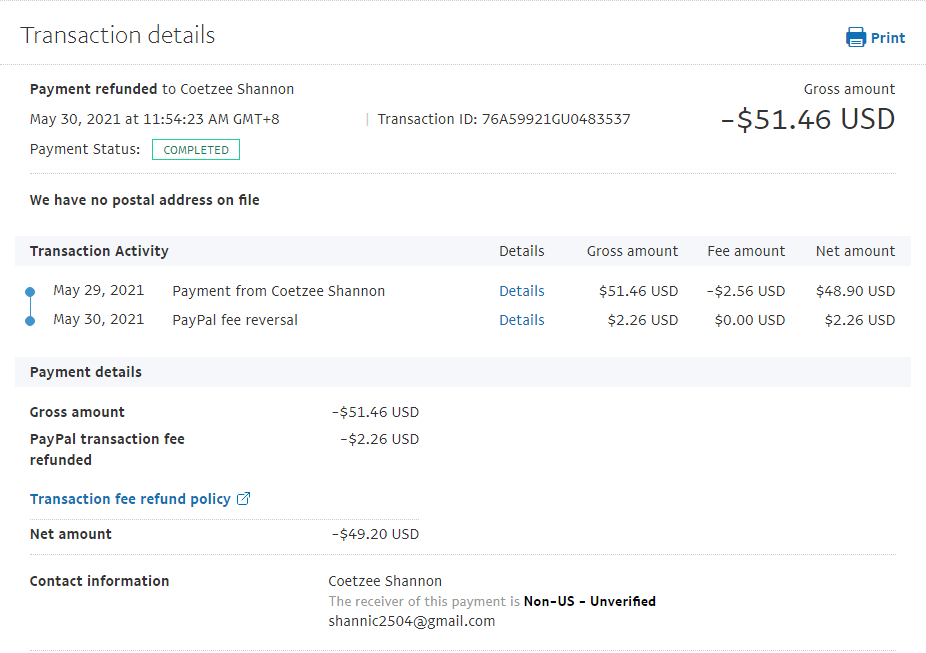926x653 pixels.
Task: Select the PayPal fee reversal row text
Action: pyautogui.click(x=235, y=320)
